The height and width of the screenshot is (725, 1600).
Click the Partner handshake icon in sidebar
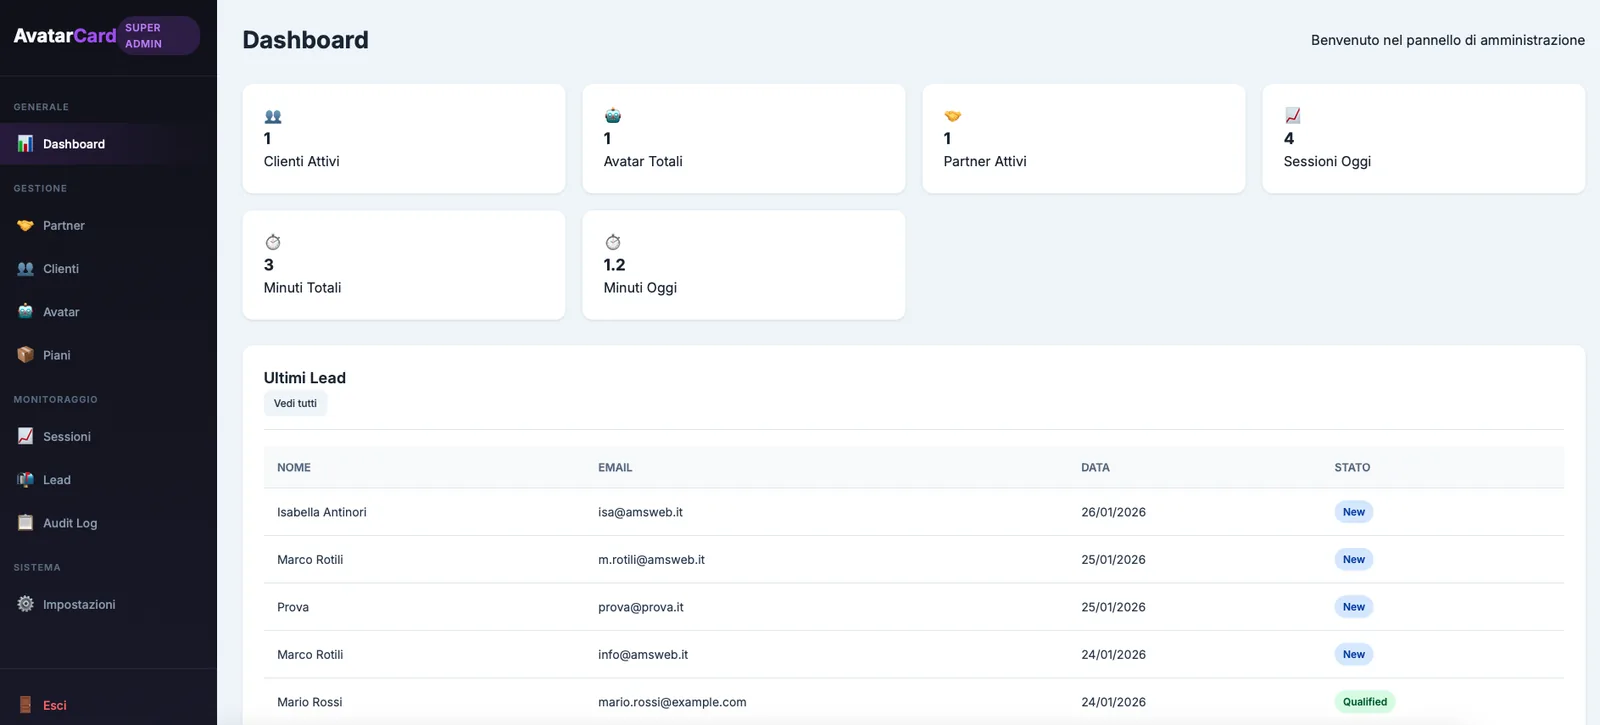click(25, 226)
